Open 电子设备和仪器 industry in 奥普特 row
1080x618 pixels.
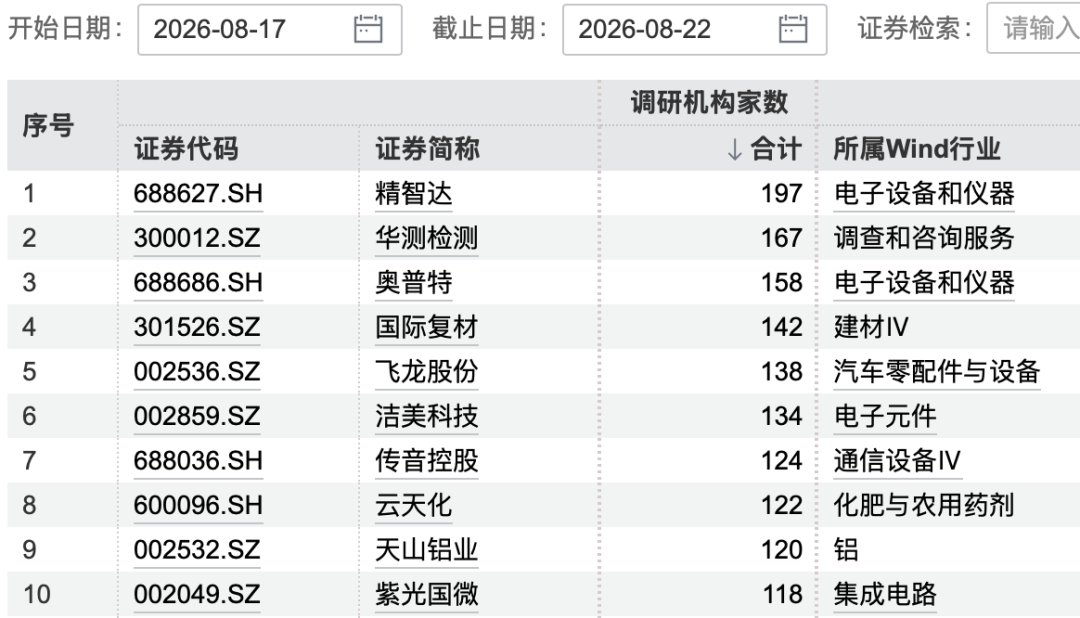[924, 282]
